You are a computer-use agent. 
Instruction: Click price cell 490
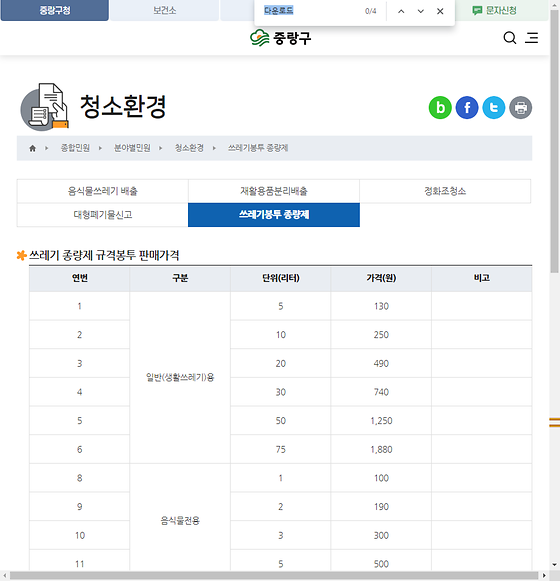pos(381,364)
